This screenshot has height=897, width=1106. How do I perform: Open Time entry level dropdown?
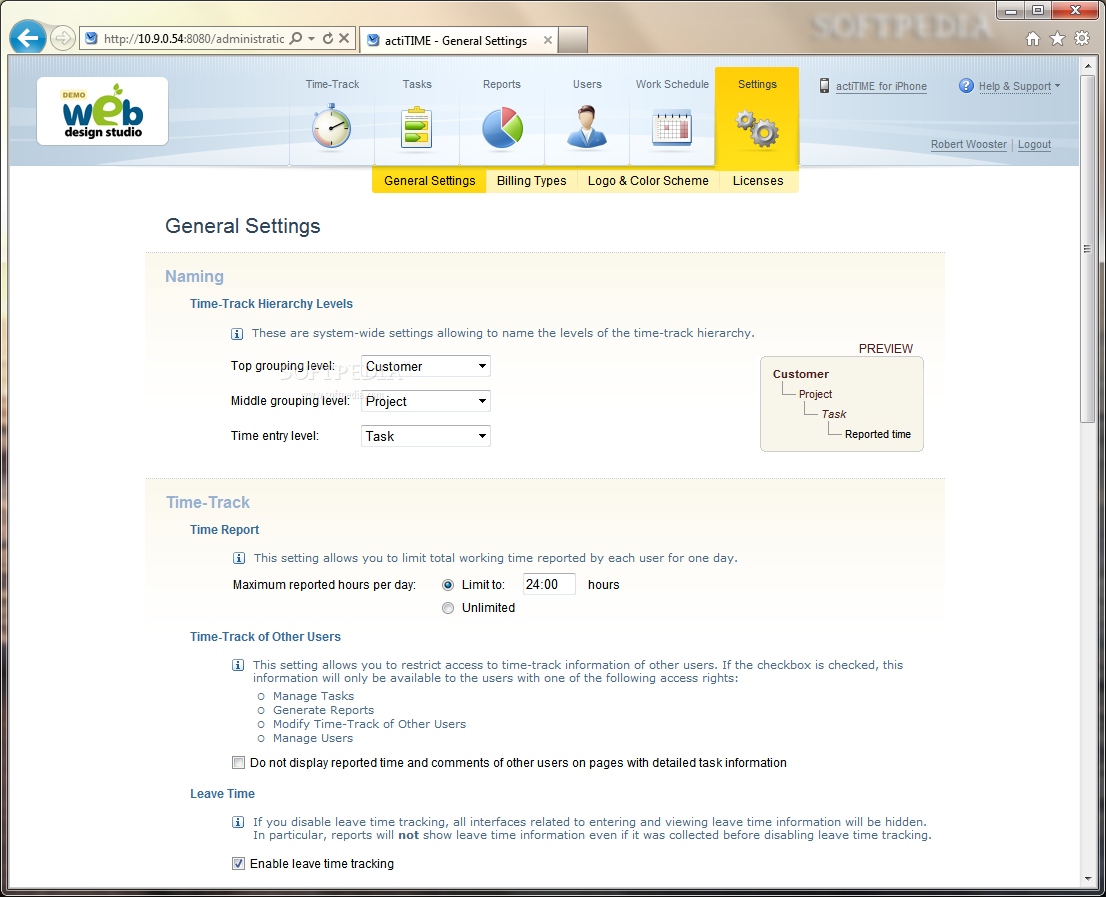tap(425, 436)
